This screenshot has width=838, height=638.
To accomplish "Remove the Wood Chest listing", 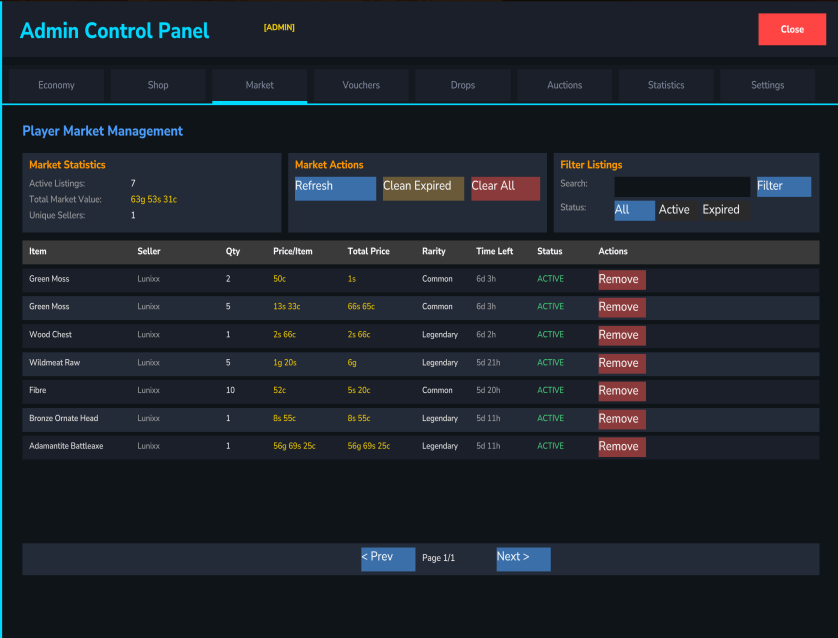I will coord(621,335).
